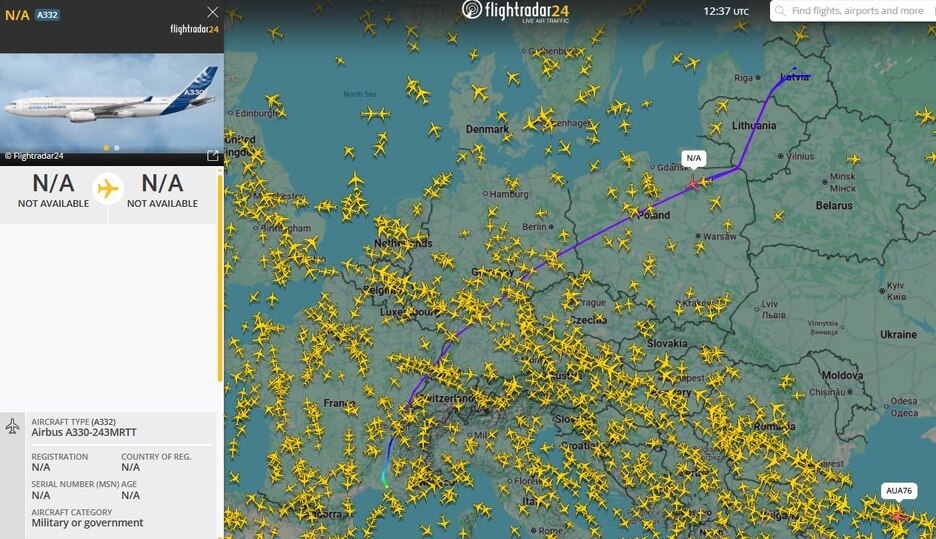This screenshot has width=936, height=539.
Task: Open aircraft photo in external link icon
Action: 213,156
